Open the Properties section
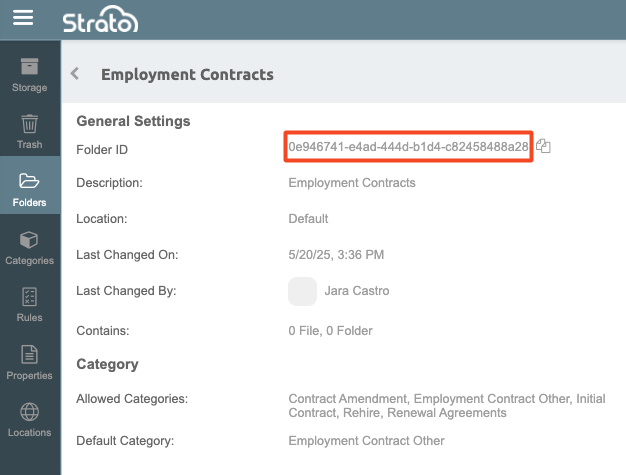Screen dimensions: 626x475 (x=29, y=362)
